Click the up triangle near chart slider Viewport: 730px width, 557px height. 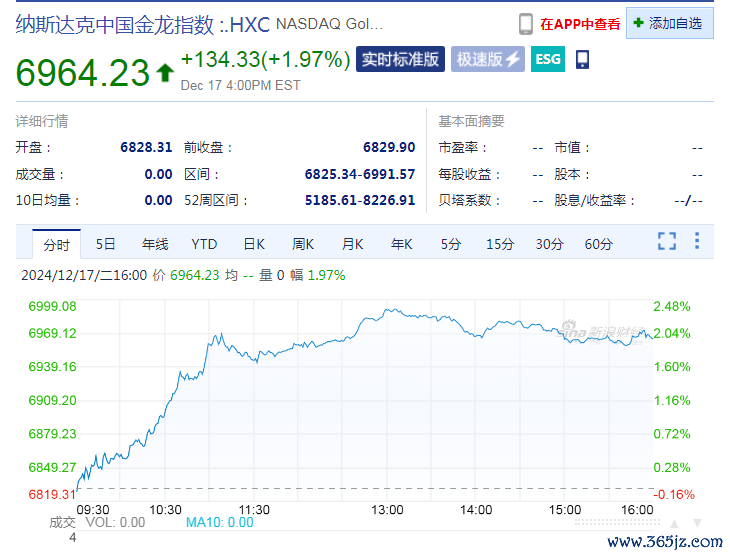(x=674, y=523)
